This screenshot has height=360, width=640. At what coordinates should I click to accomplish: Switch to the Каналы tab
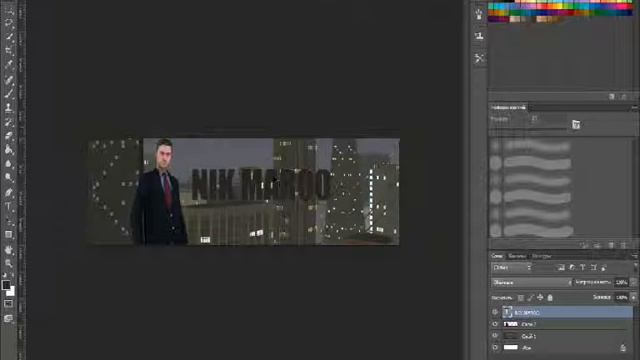pos(517,256)
